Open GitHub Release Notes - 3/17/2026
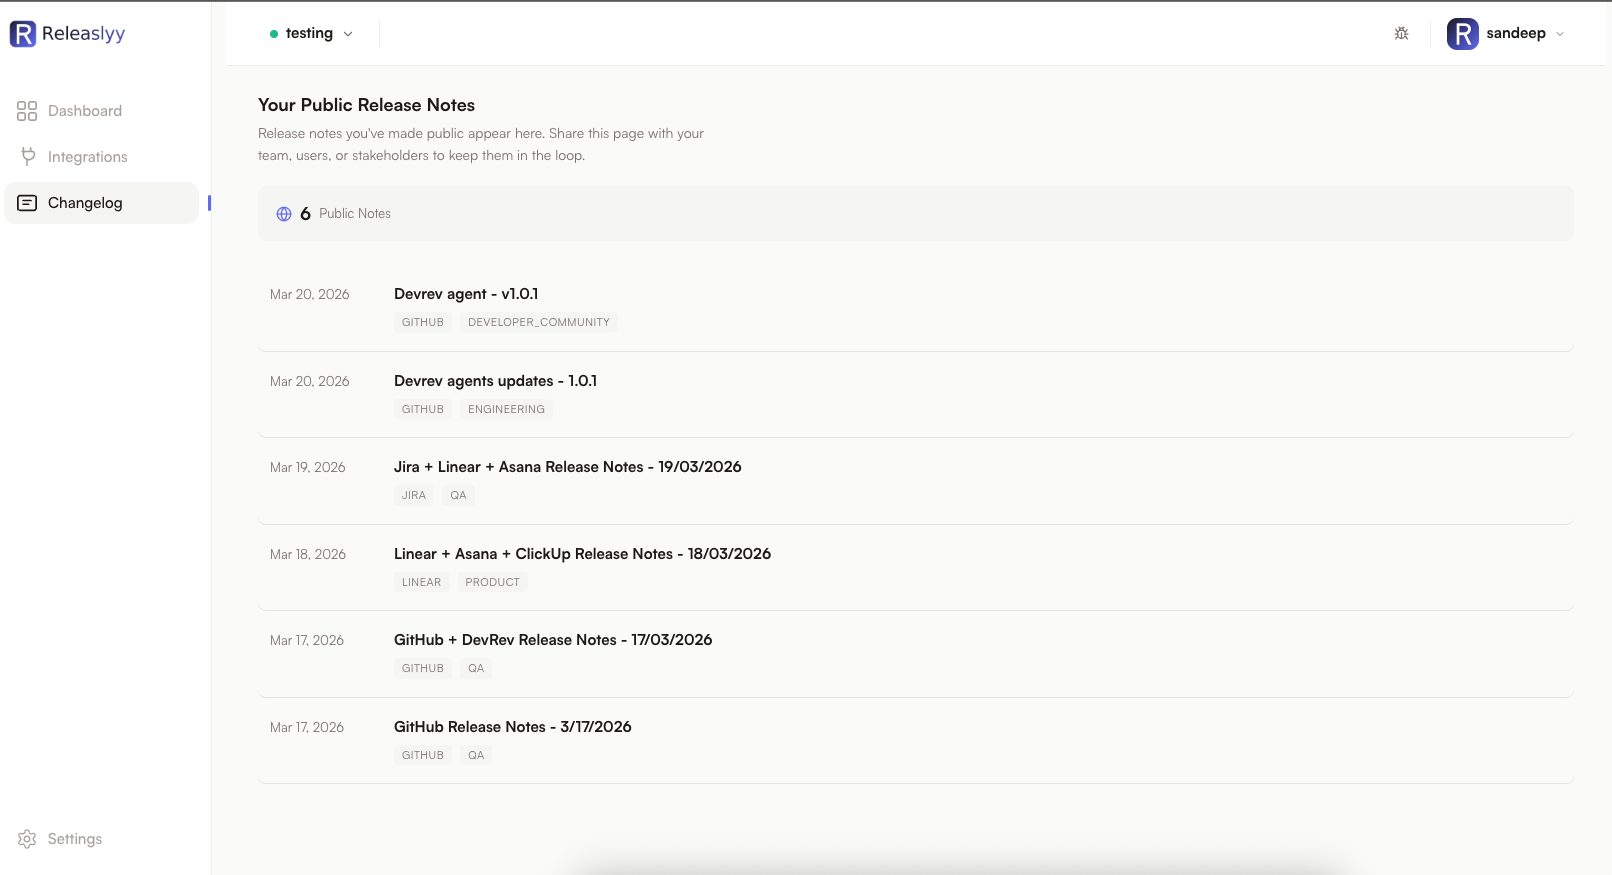 pyautogui.click(x=512, y=727)
